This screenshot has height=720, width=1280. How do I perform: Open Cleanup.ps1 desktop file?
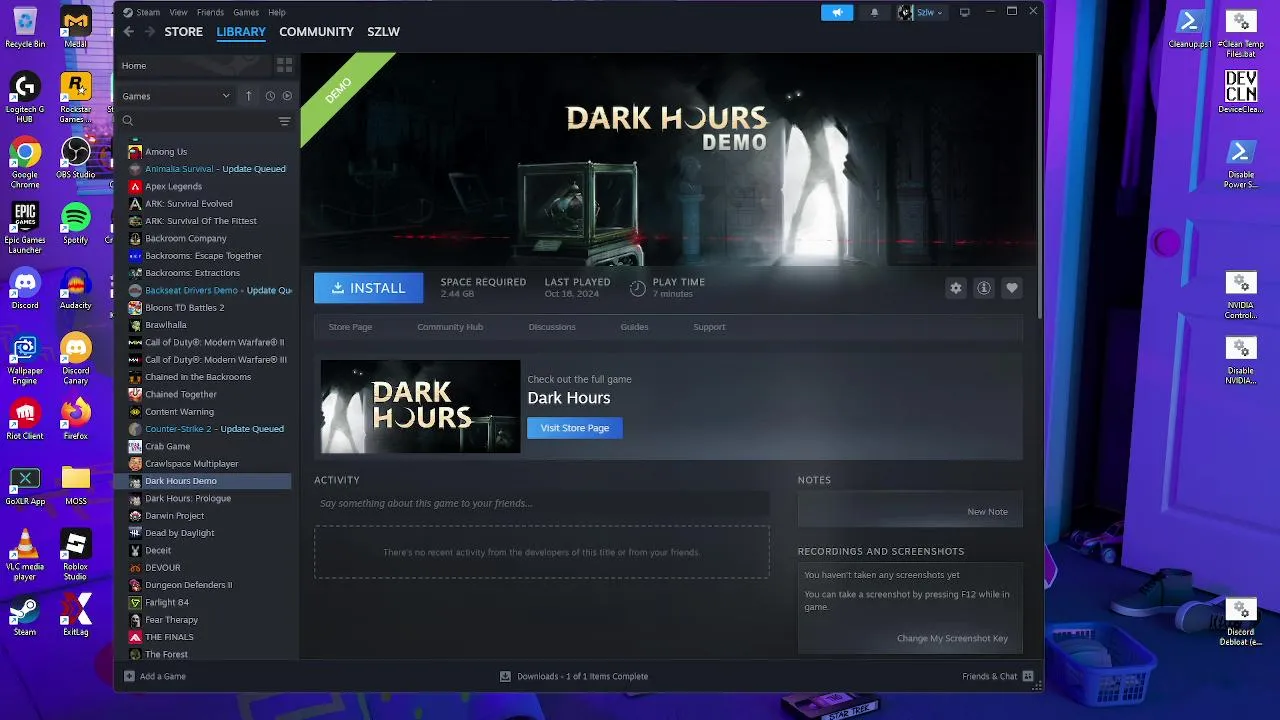(x=1190, y=28)
